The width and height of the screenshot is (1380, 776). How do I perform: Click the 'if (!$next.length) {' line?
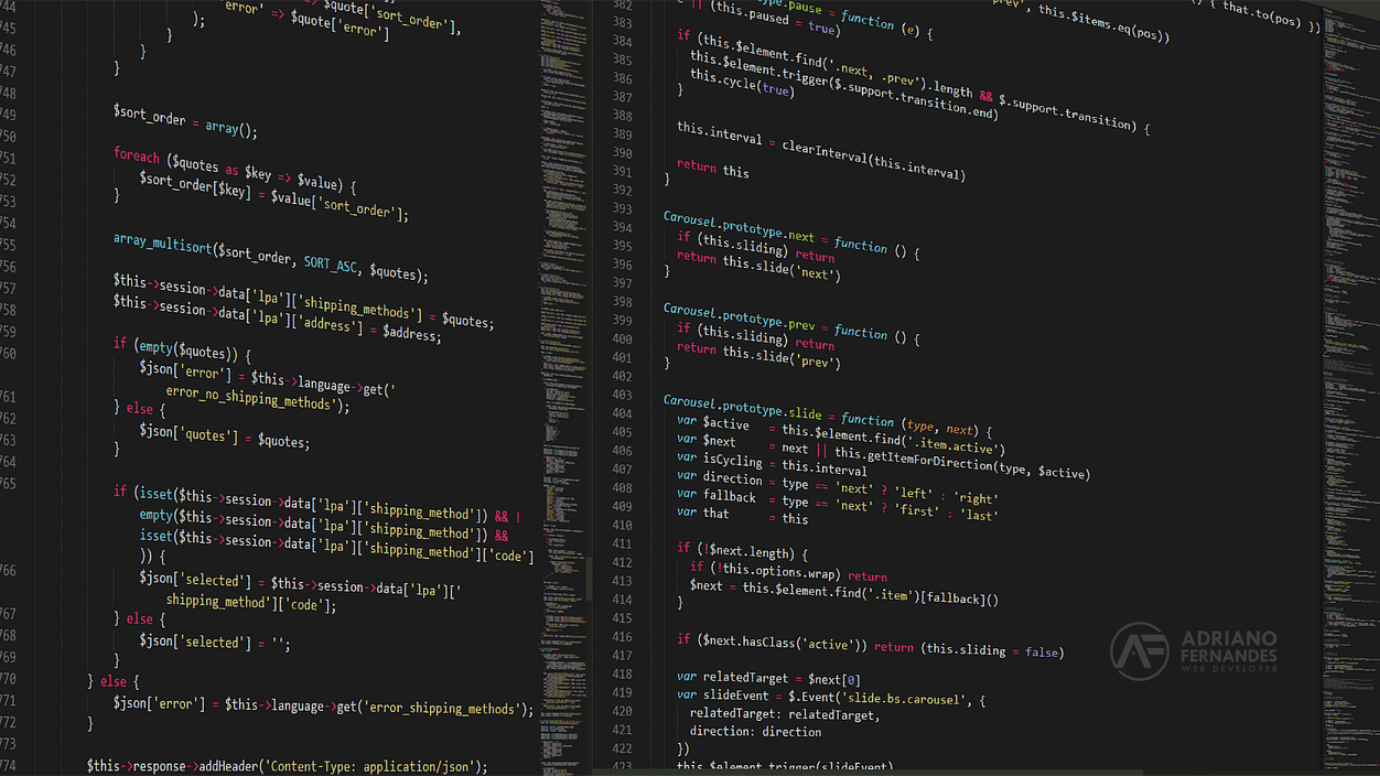click(742, 550)
